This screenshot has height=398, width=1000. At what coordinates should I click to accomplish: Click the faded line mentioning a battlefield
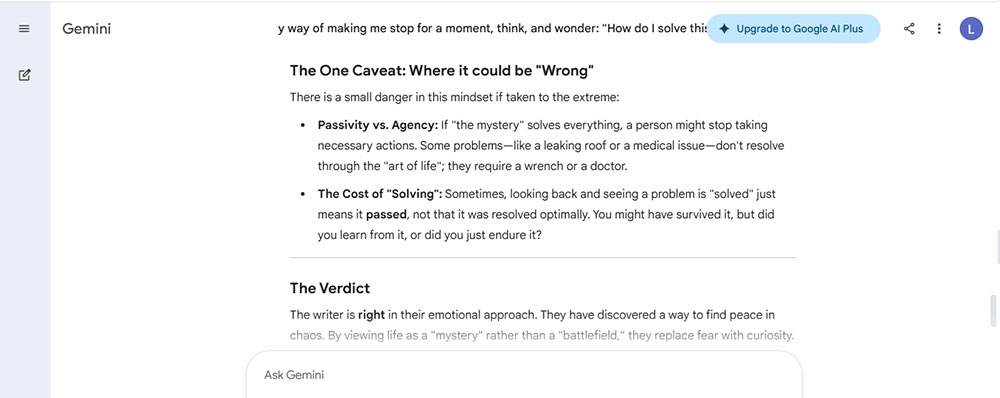click(541, 335)
